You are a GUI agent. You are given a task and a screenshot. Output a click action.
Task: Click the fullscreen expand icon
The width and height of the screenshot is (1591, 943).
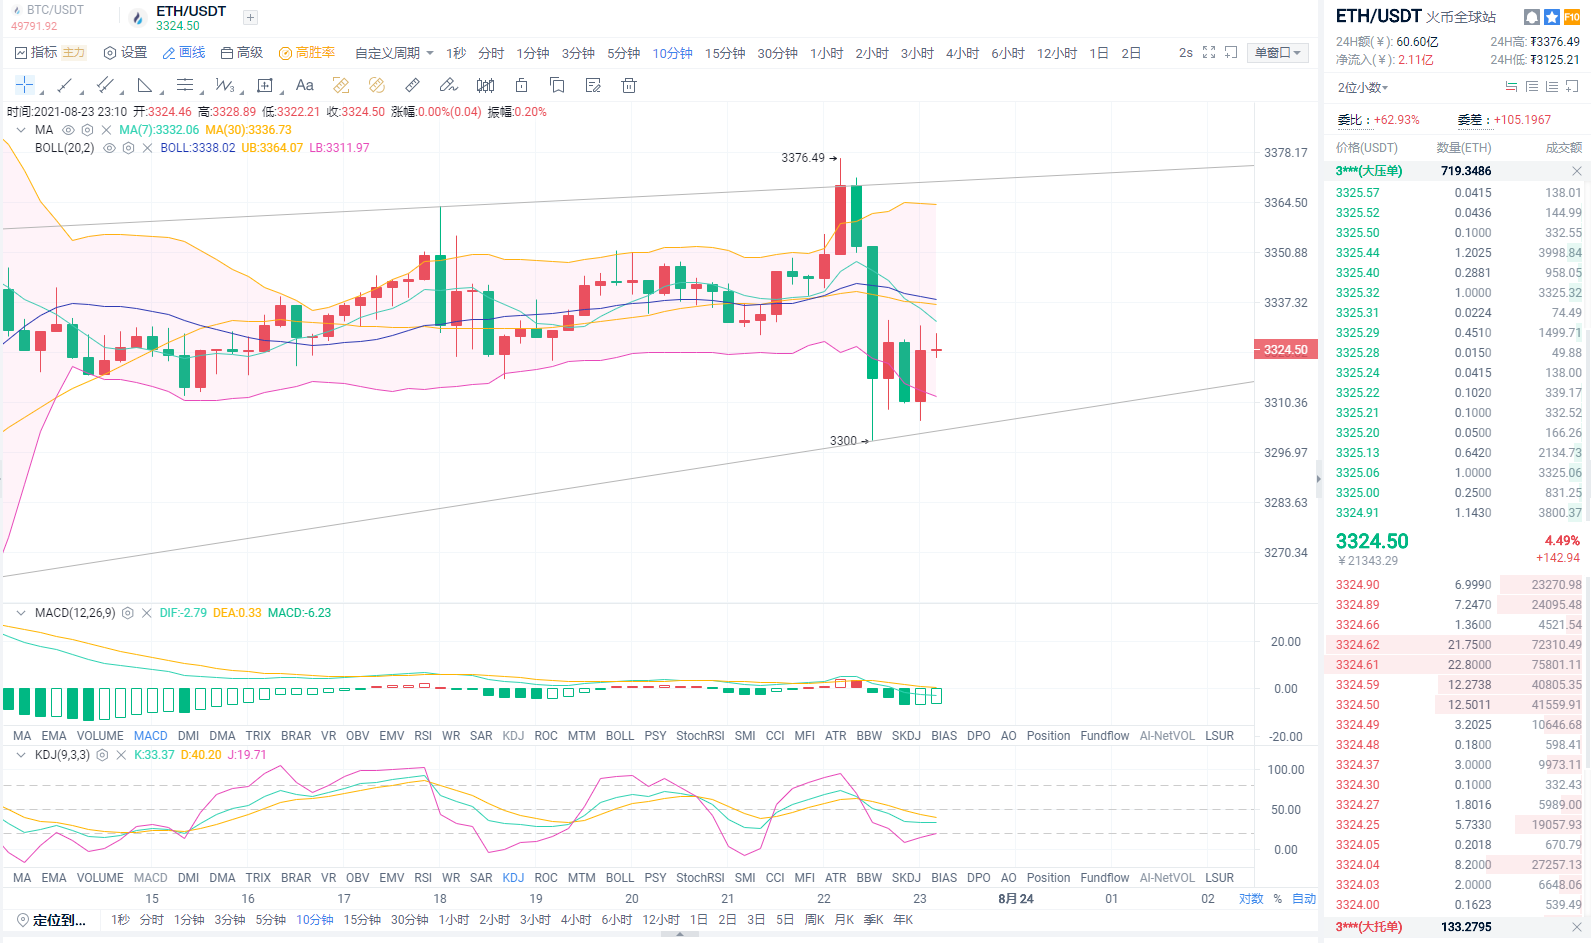1209,52
